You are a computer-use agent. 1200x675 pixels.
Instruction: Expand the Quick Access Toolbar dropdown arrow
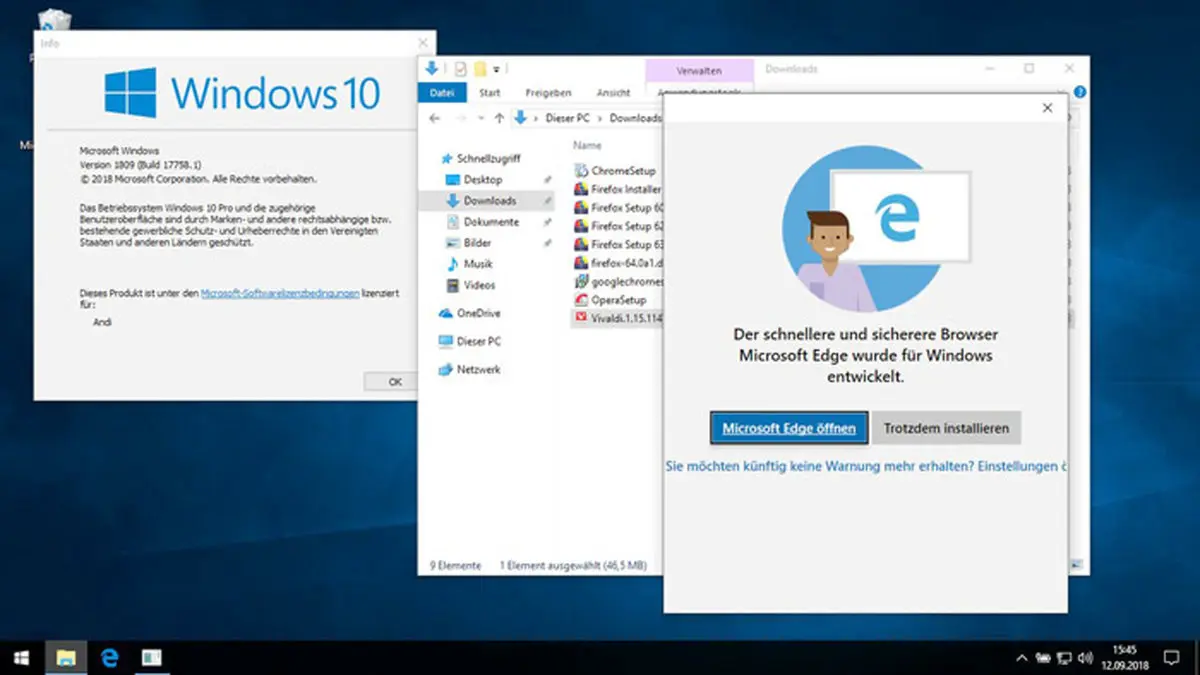[497, 69]
